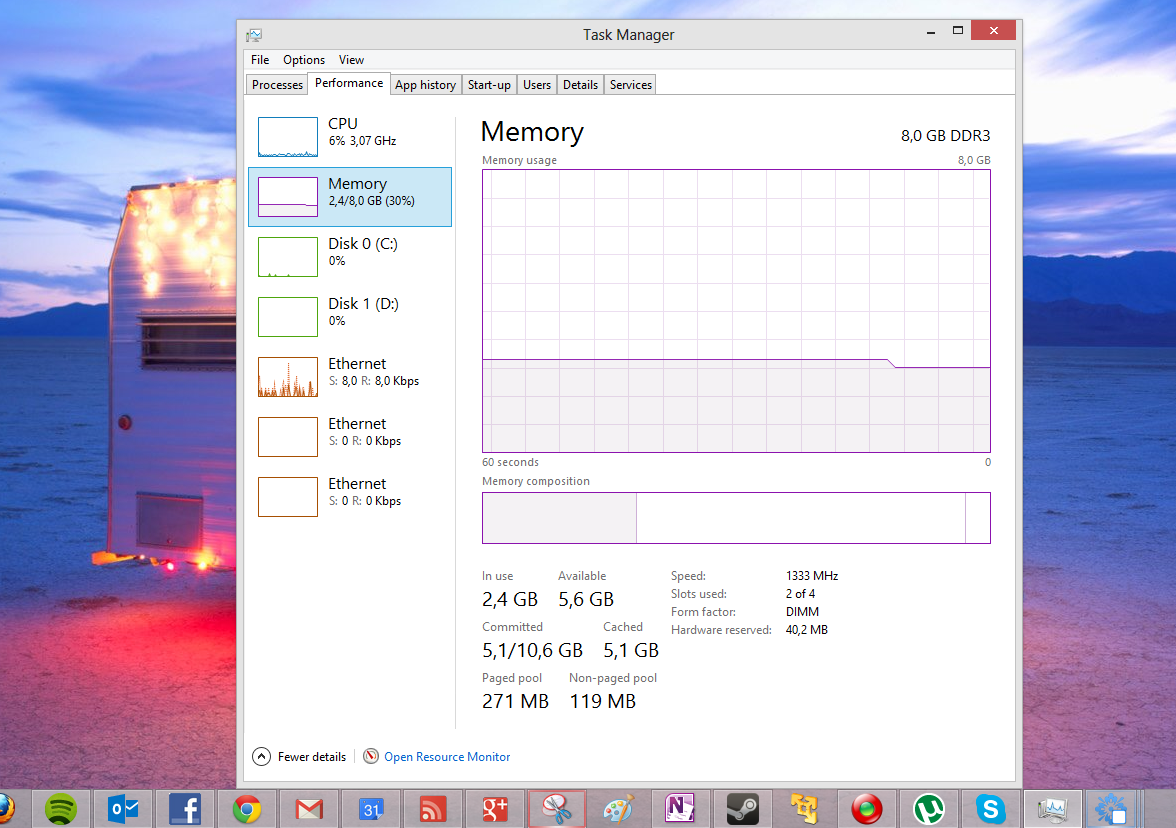Select Memory in the performance sidebar

click(350, 196)
